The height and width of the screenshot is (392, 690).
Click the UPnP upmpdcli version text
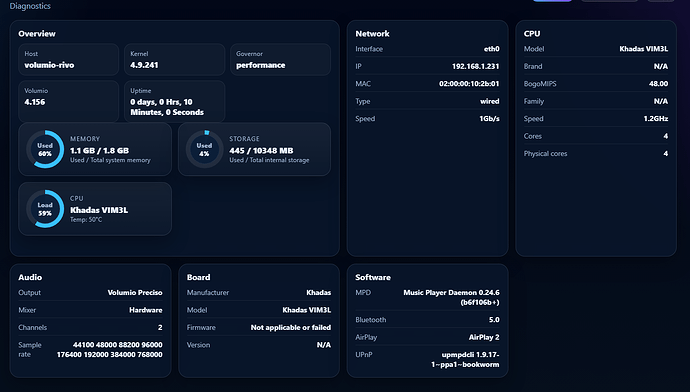coord(465,359)
